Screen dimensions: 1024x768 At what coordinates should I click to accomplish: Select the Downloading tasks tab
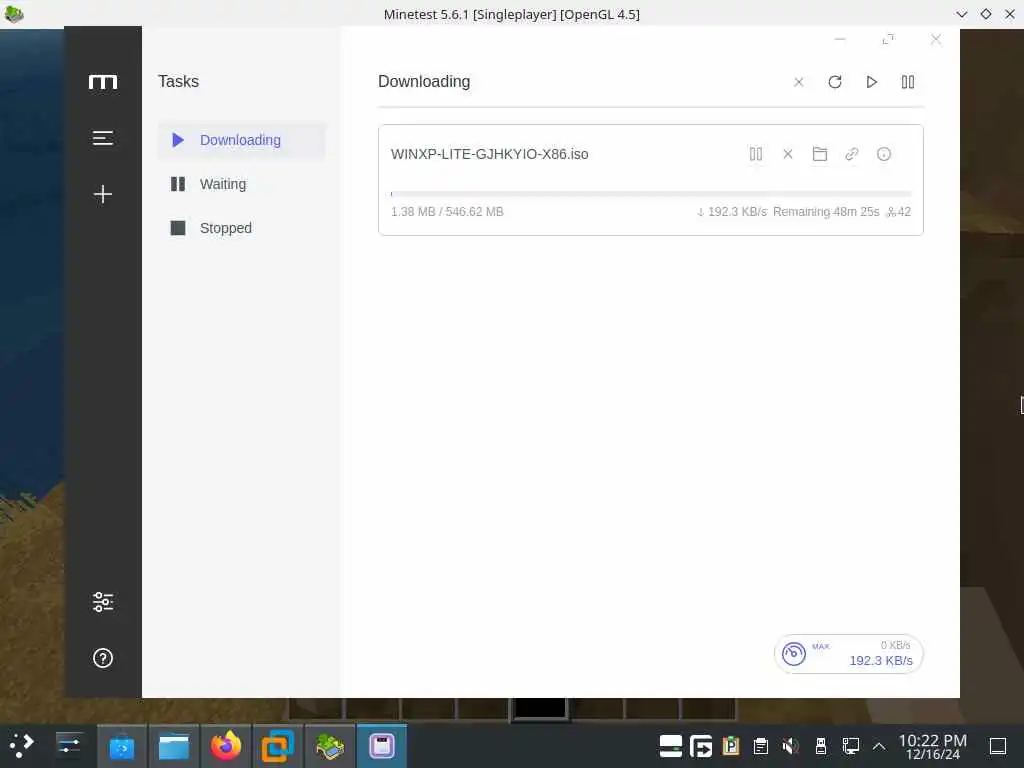(242, 140)
